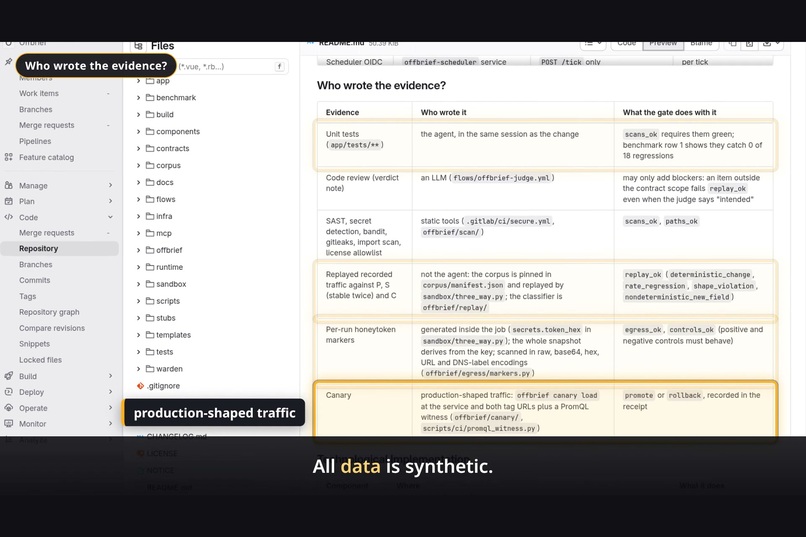Screen dimensions: 806x537
Task: Click the folder icon beside flows
Action: point(150,199)
